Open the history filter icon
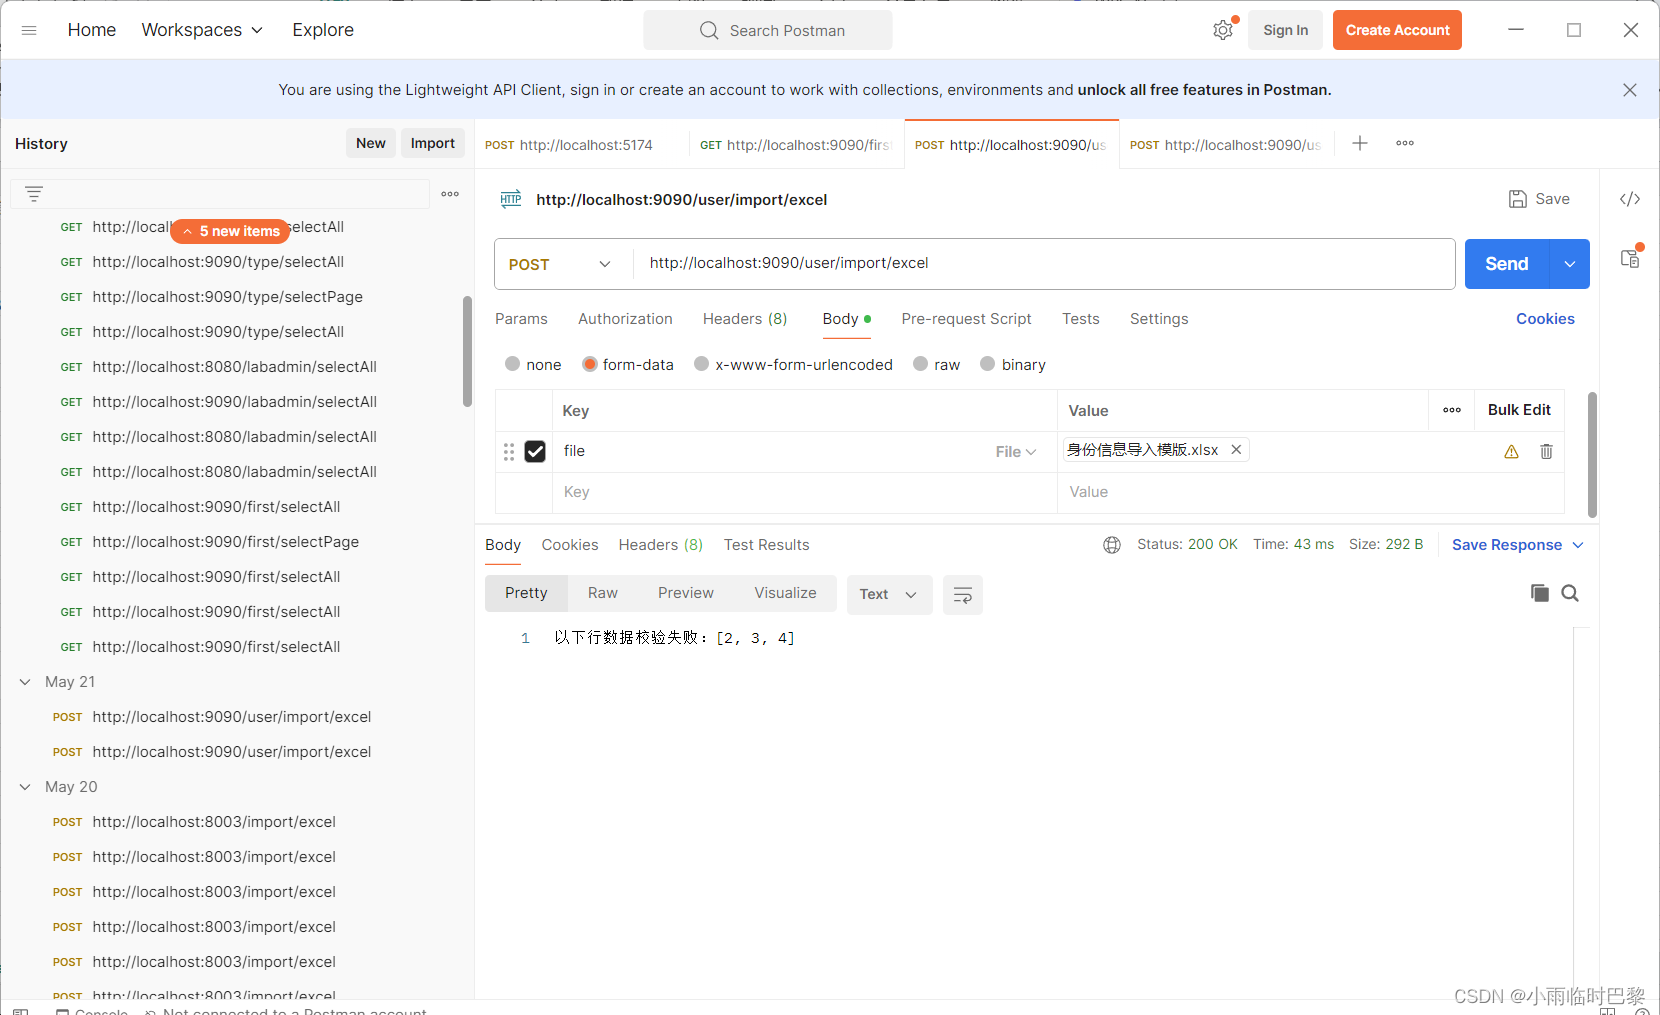1660x1015 pixels. tap(33, 193)
